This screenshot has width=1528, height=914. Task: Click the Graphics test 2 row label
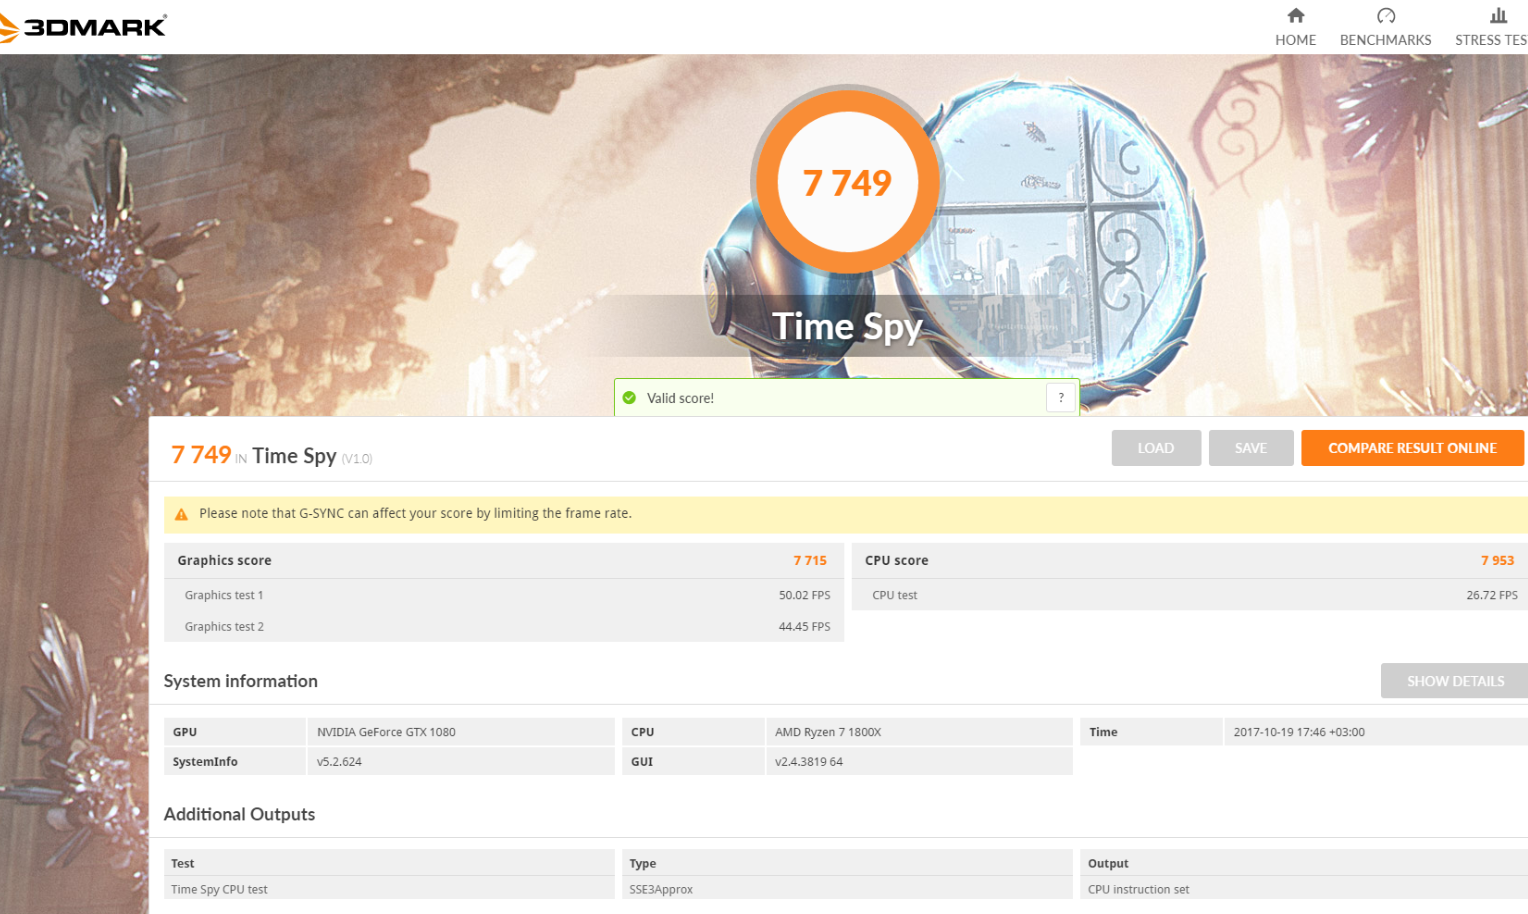pyautogui.click(x=224, y=627)
